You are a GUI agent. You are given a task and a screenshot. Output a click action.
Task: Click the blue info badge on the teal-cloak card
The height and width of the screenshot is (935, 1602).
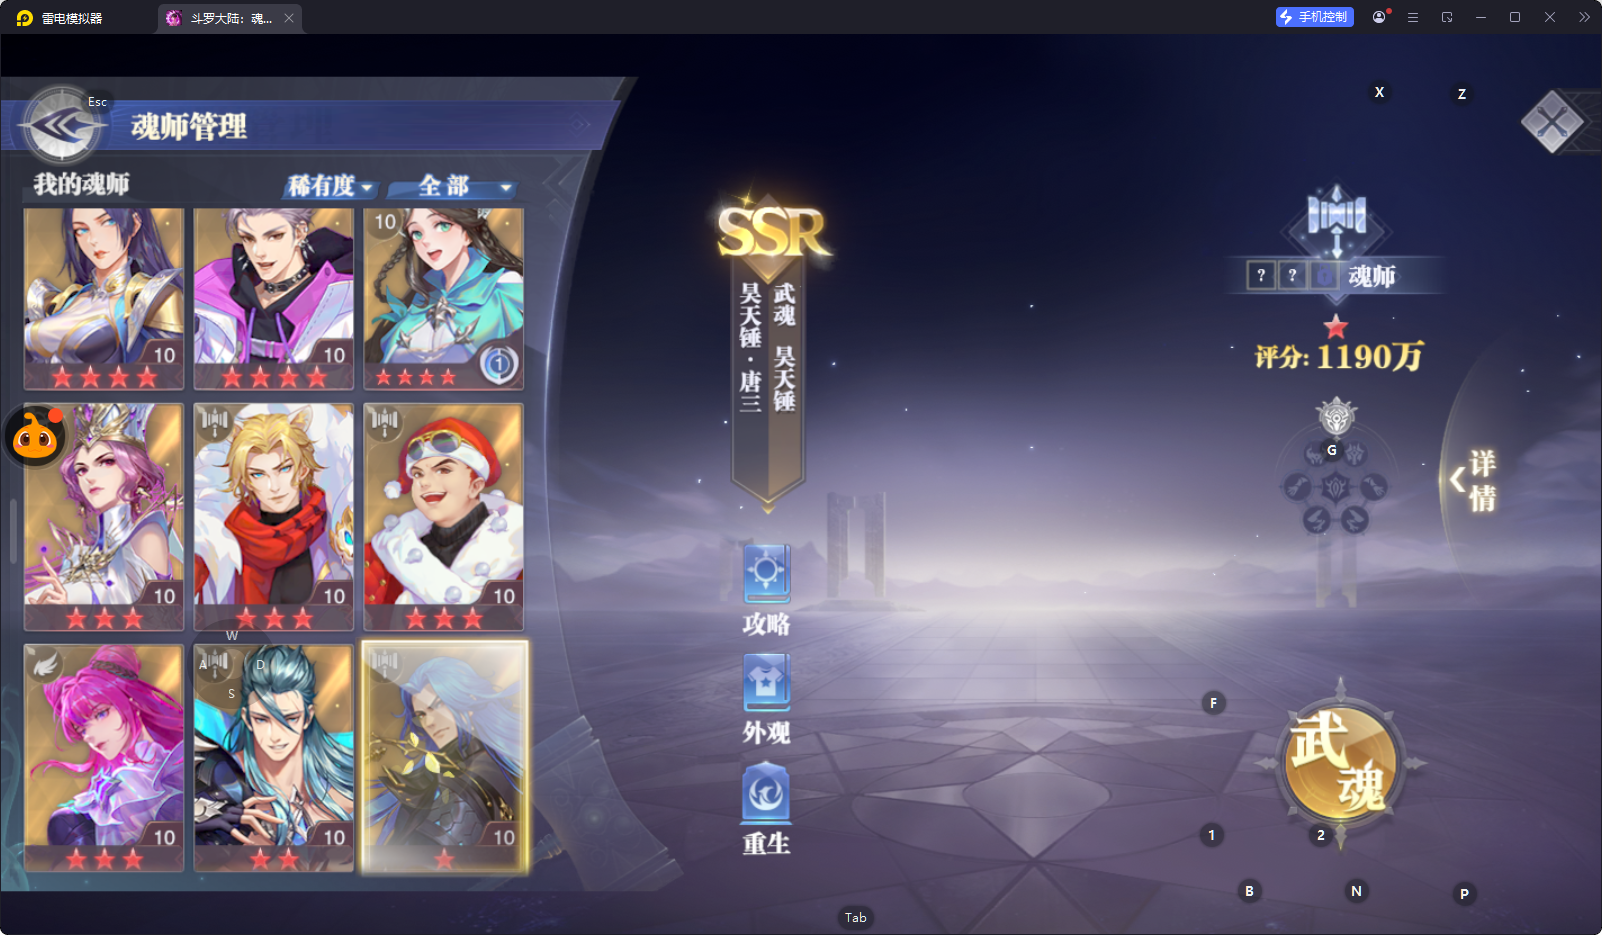pos(498,364)
